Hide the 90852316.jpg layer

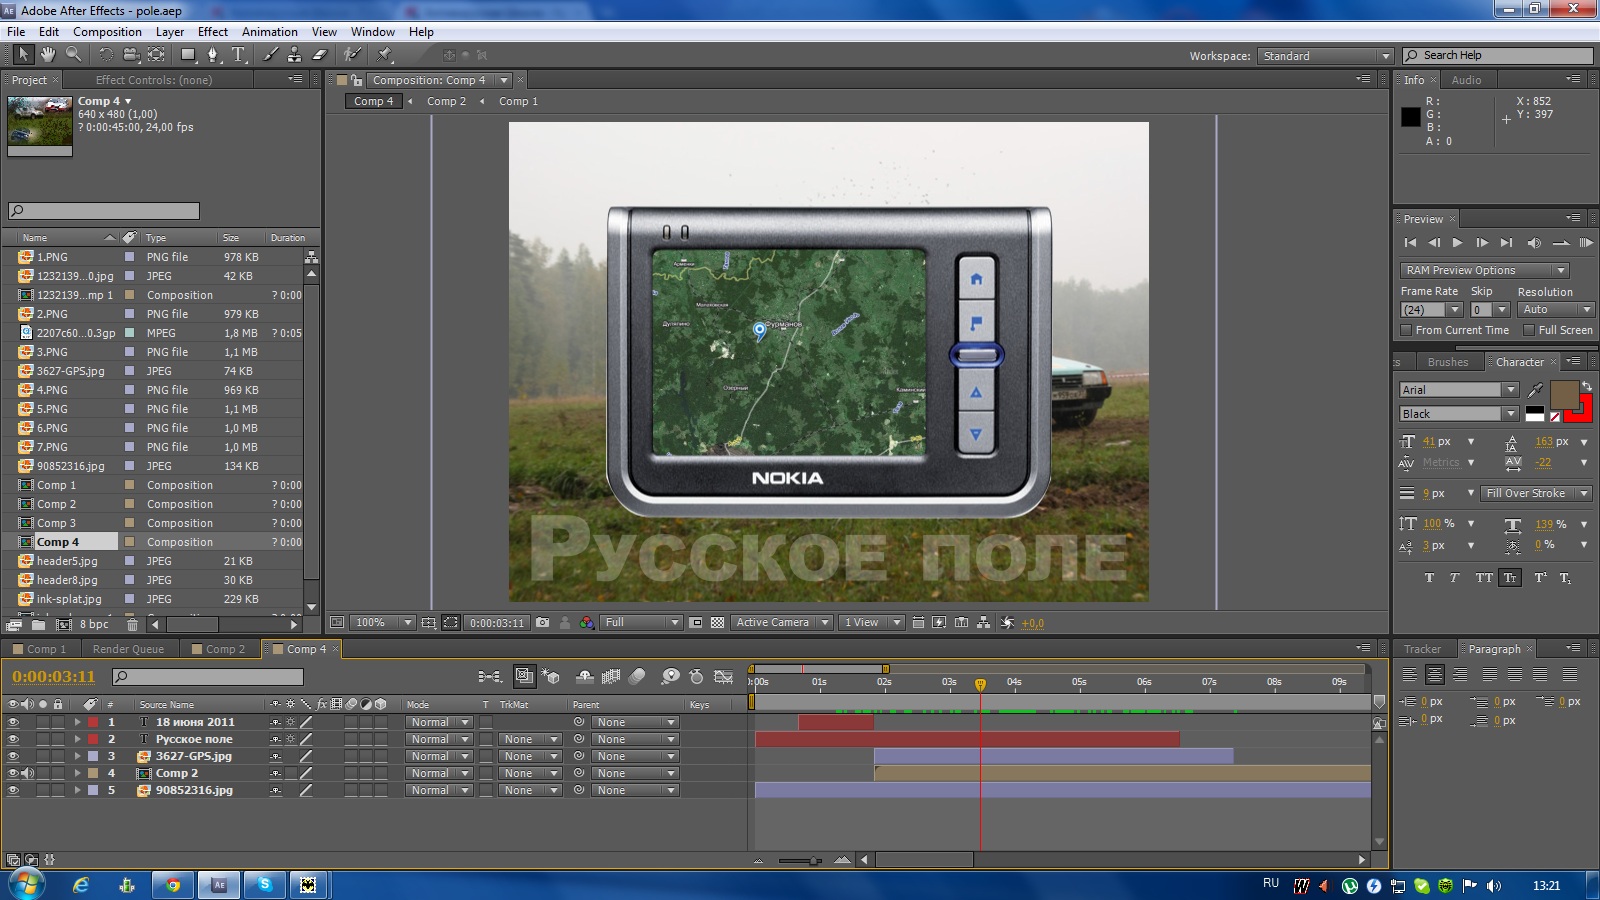pyautogui.click(x=13, y=791)
